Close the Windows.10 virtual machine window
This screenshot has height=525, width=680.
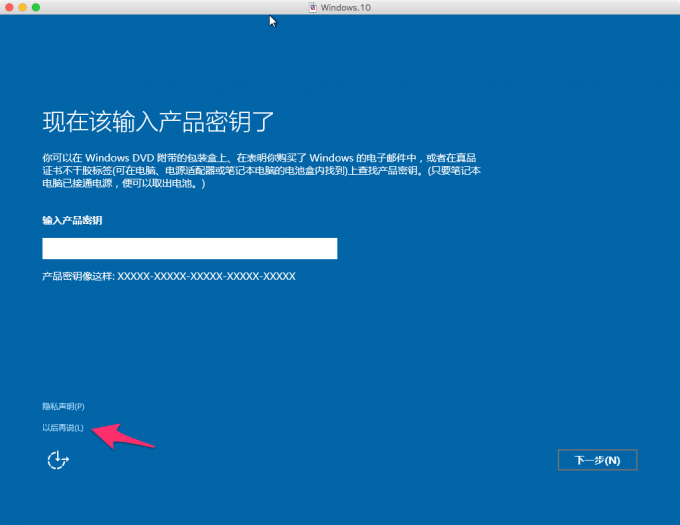tap(9, 7)
